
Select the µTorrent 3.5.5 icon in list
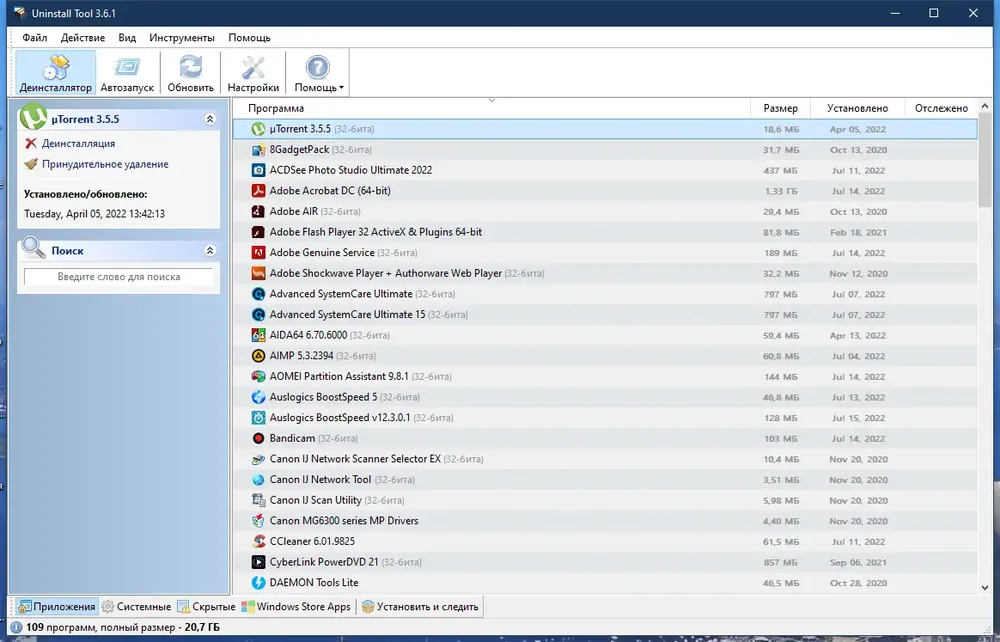(x=258, y=129)
